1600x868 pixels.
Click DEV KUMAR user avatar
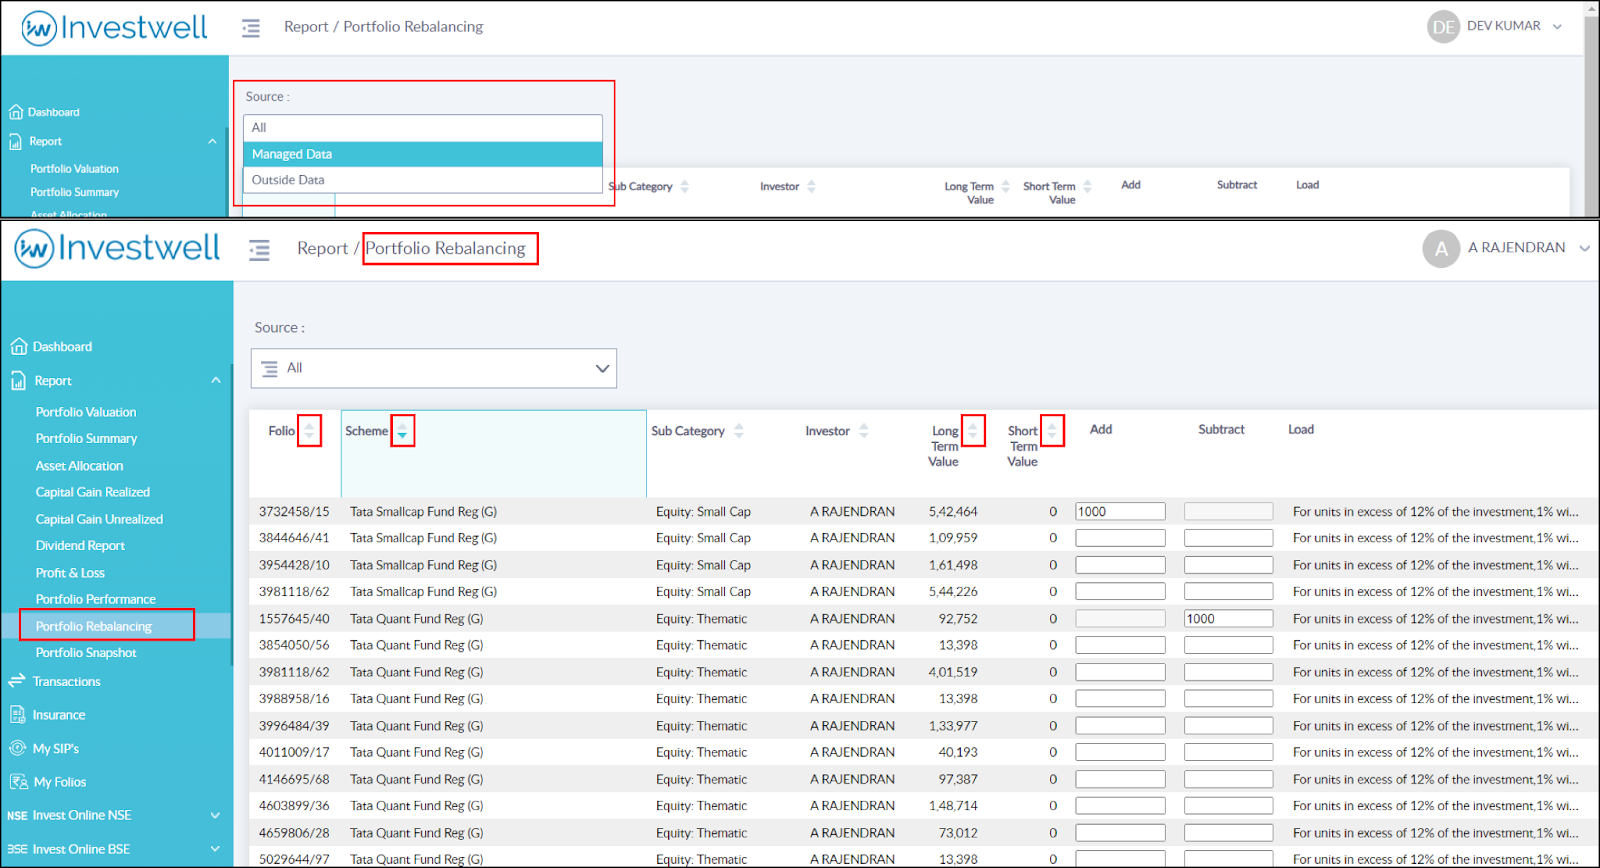point(1443,27)
